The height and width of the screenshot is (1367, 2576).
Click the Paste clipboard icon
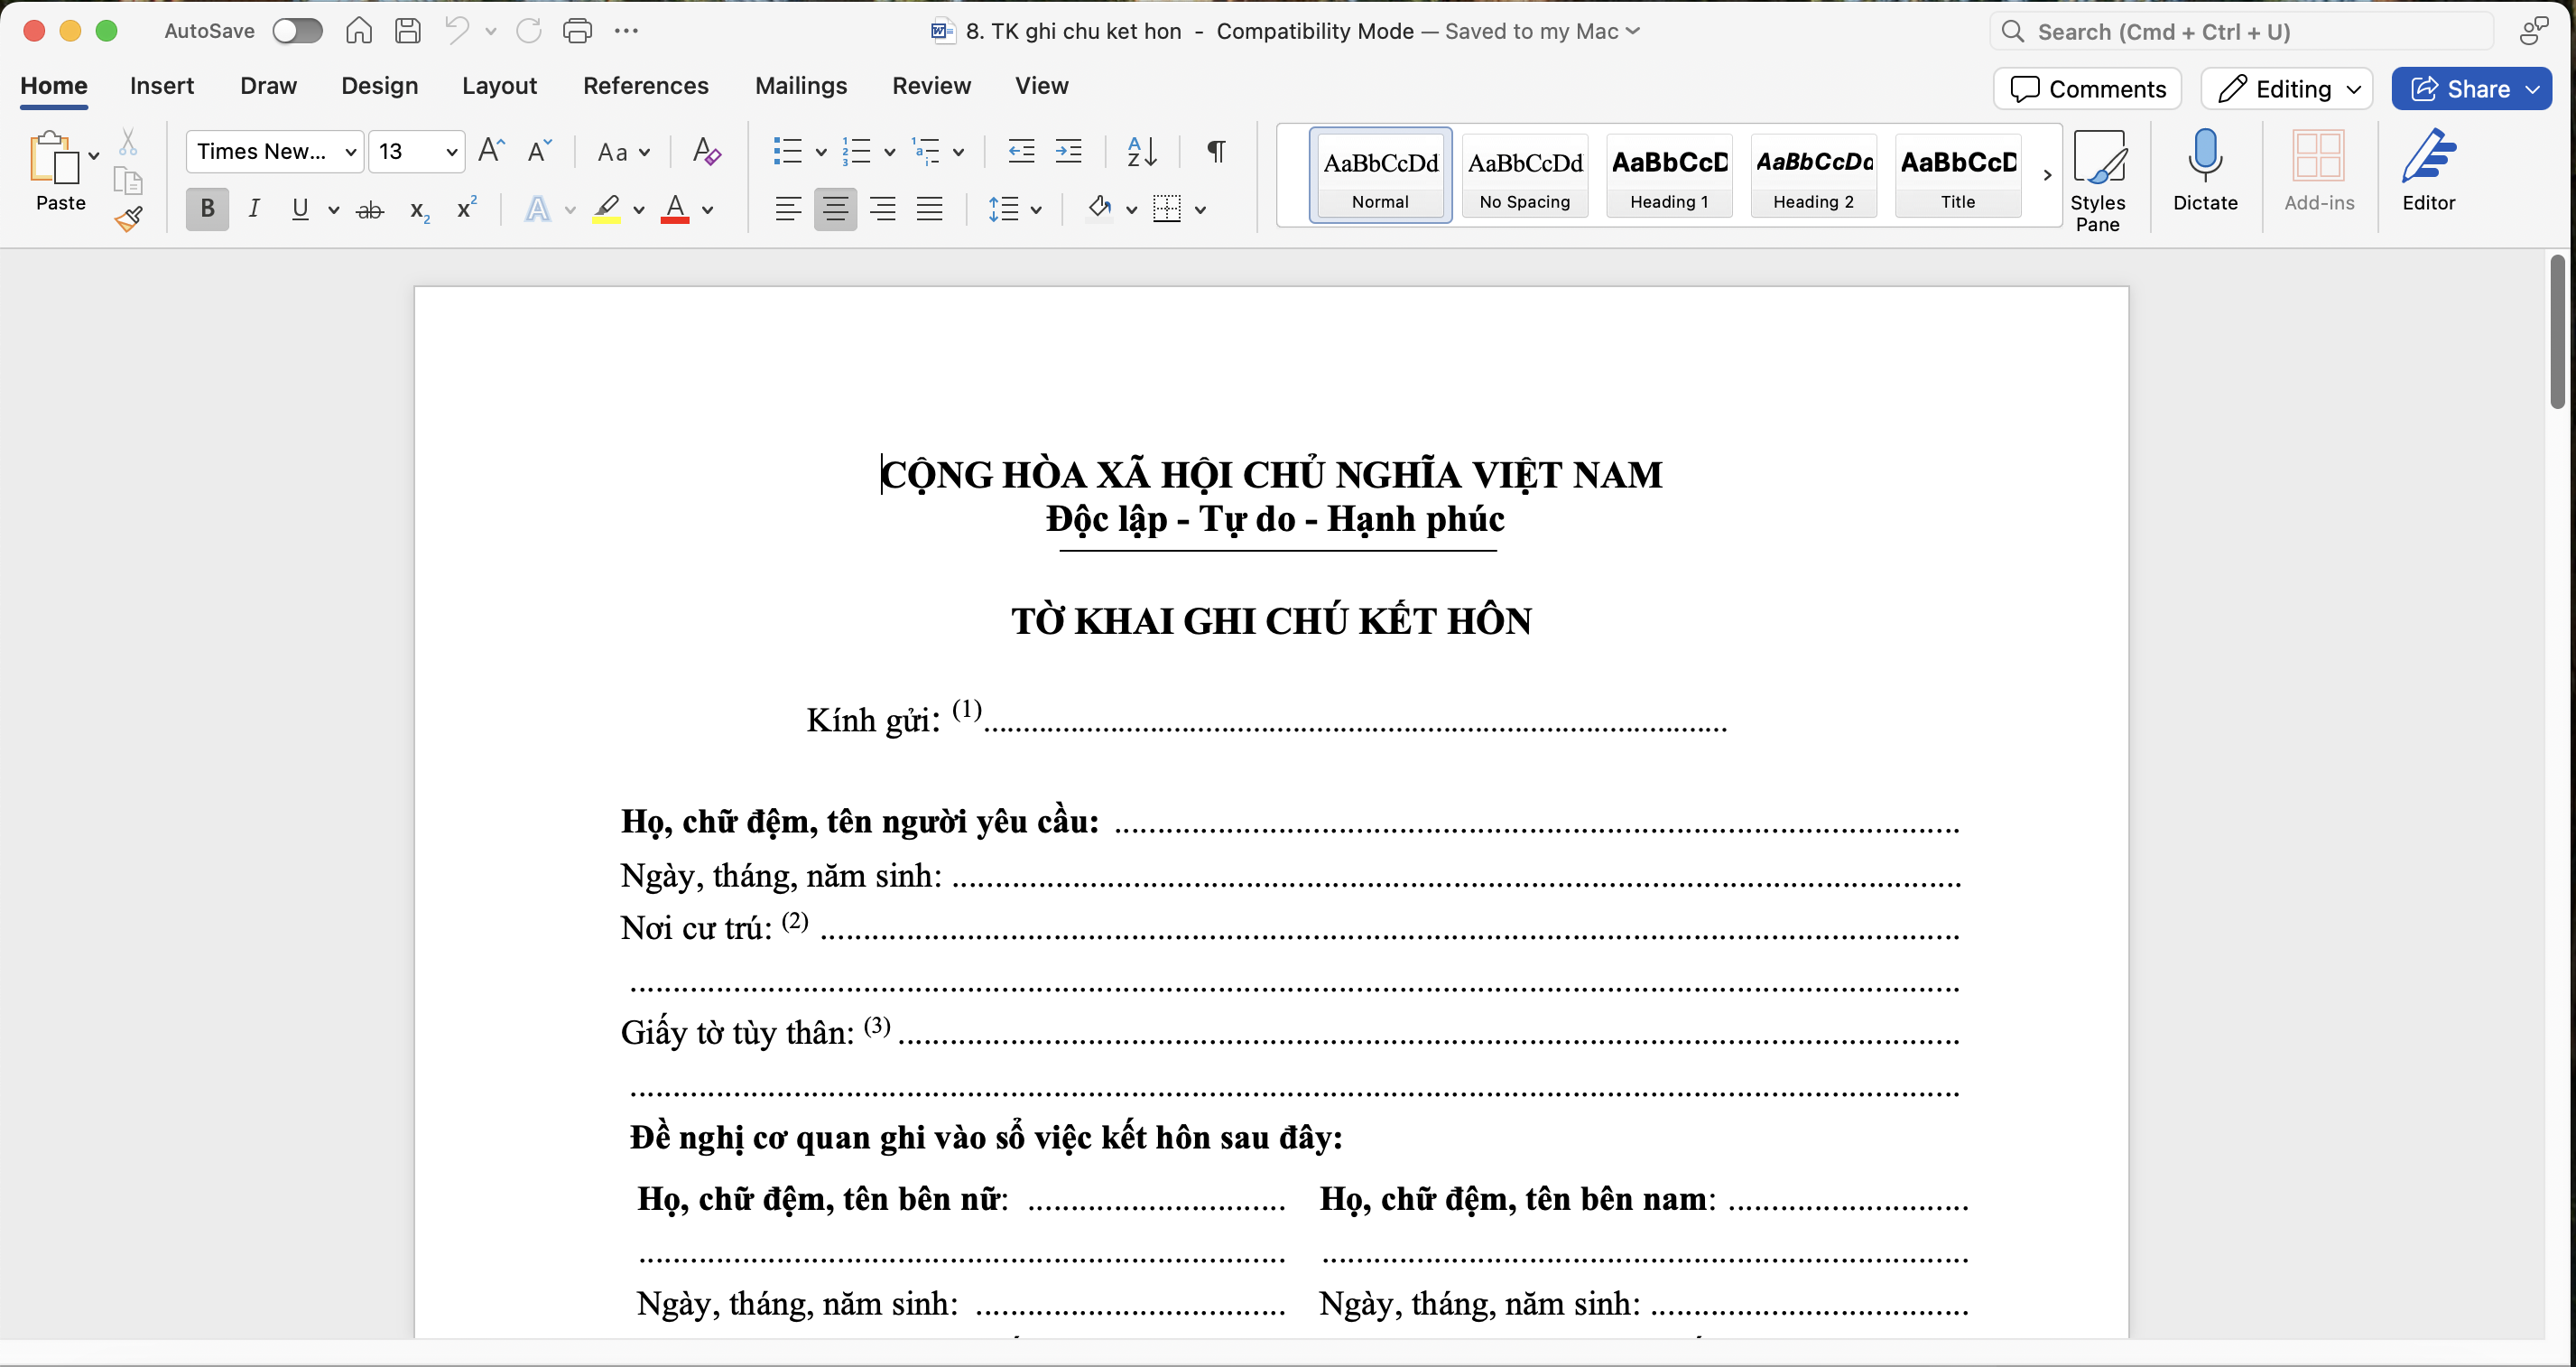[53, 157]
